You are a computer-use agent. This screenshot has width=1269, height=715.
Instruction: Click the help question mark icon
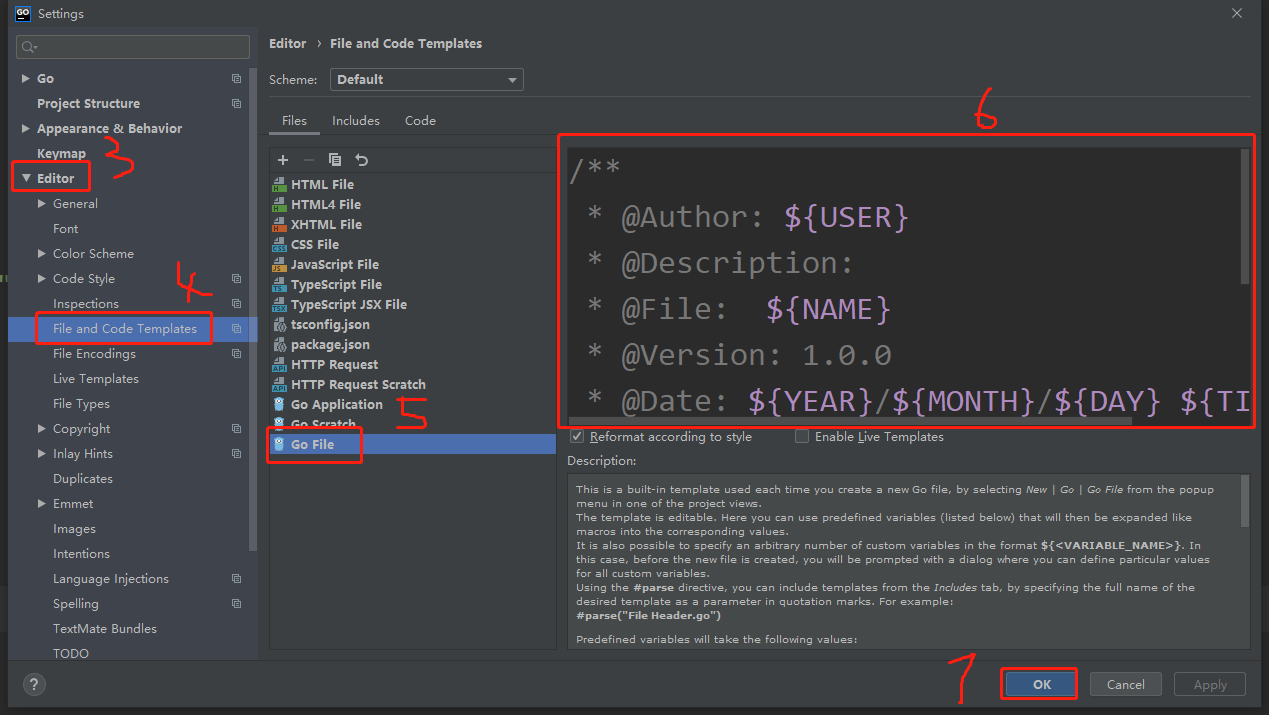(x=33, y=684)
